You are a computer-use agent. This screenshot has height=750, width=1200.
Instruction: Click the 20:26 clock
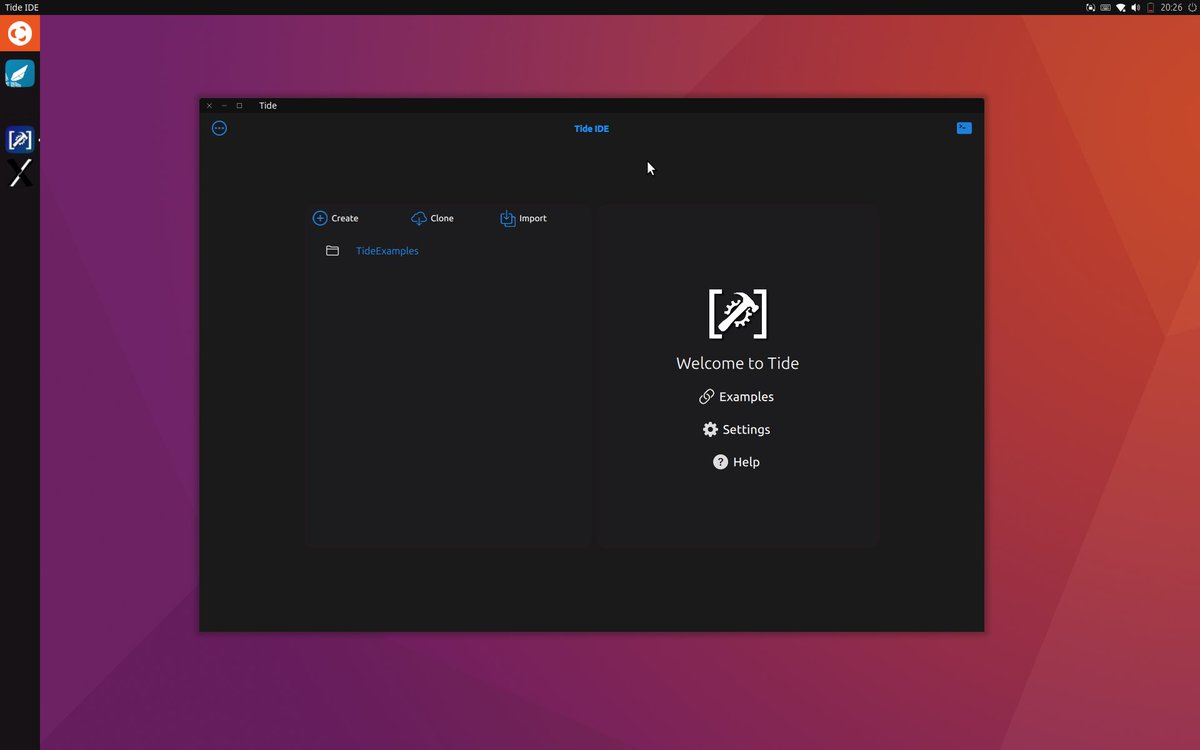point(1171,7)
